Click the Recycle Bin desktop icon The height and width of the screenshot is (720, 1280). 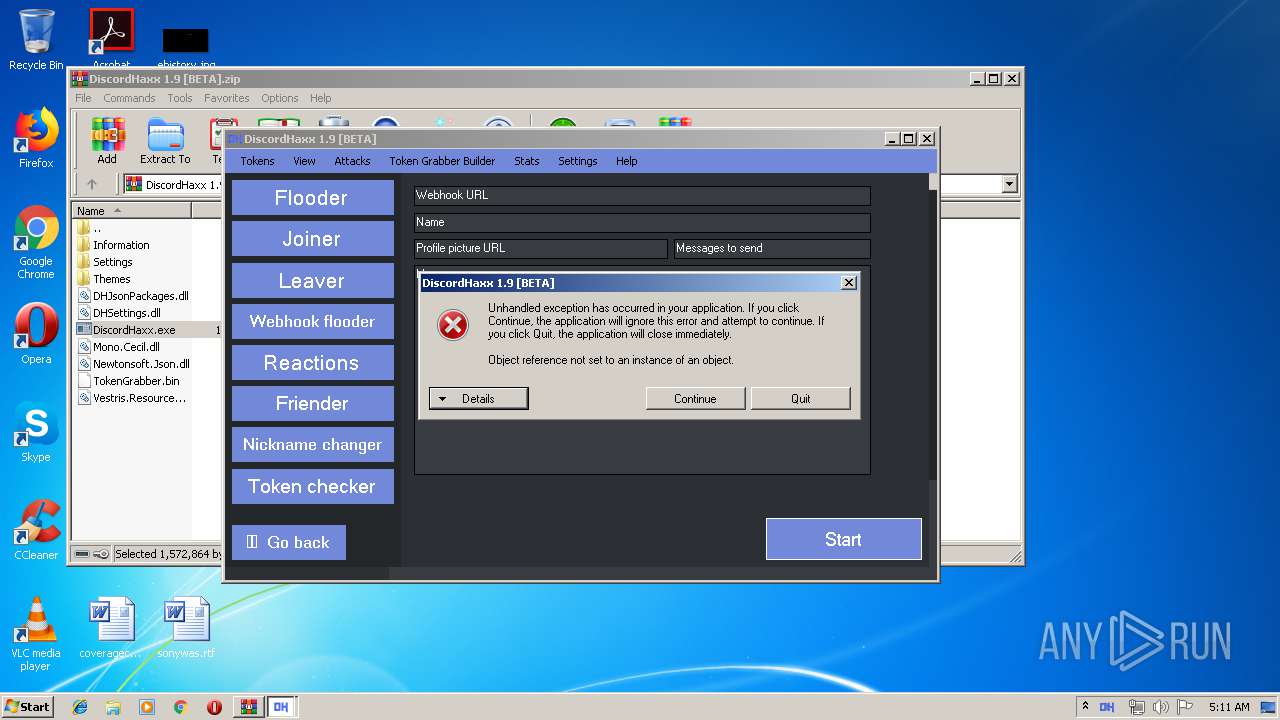36,40
